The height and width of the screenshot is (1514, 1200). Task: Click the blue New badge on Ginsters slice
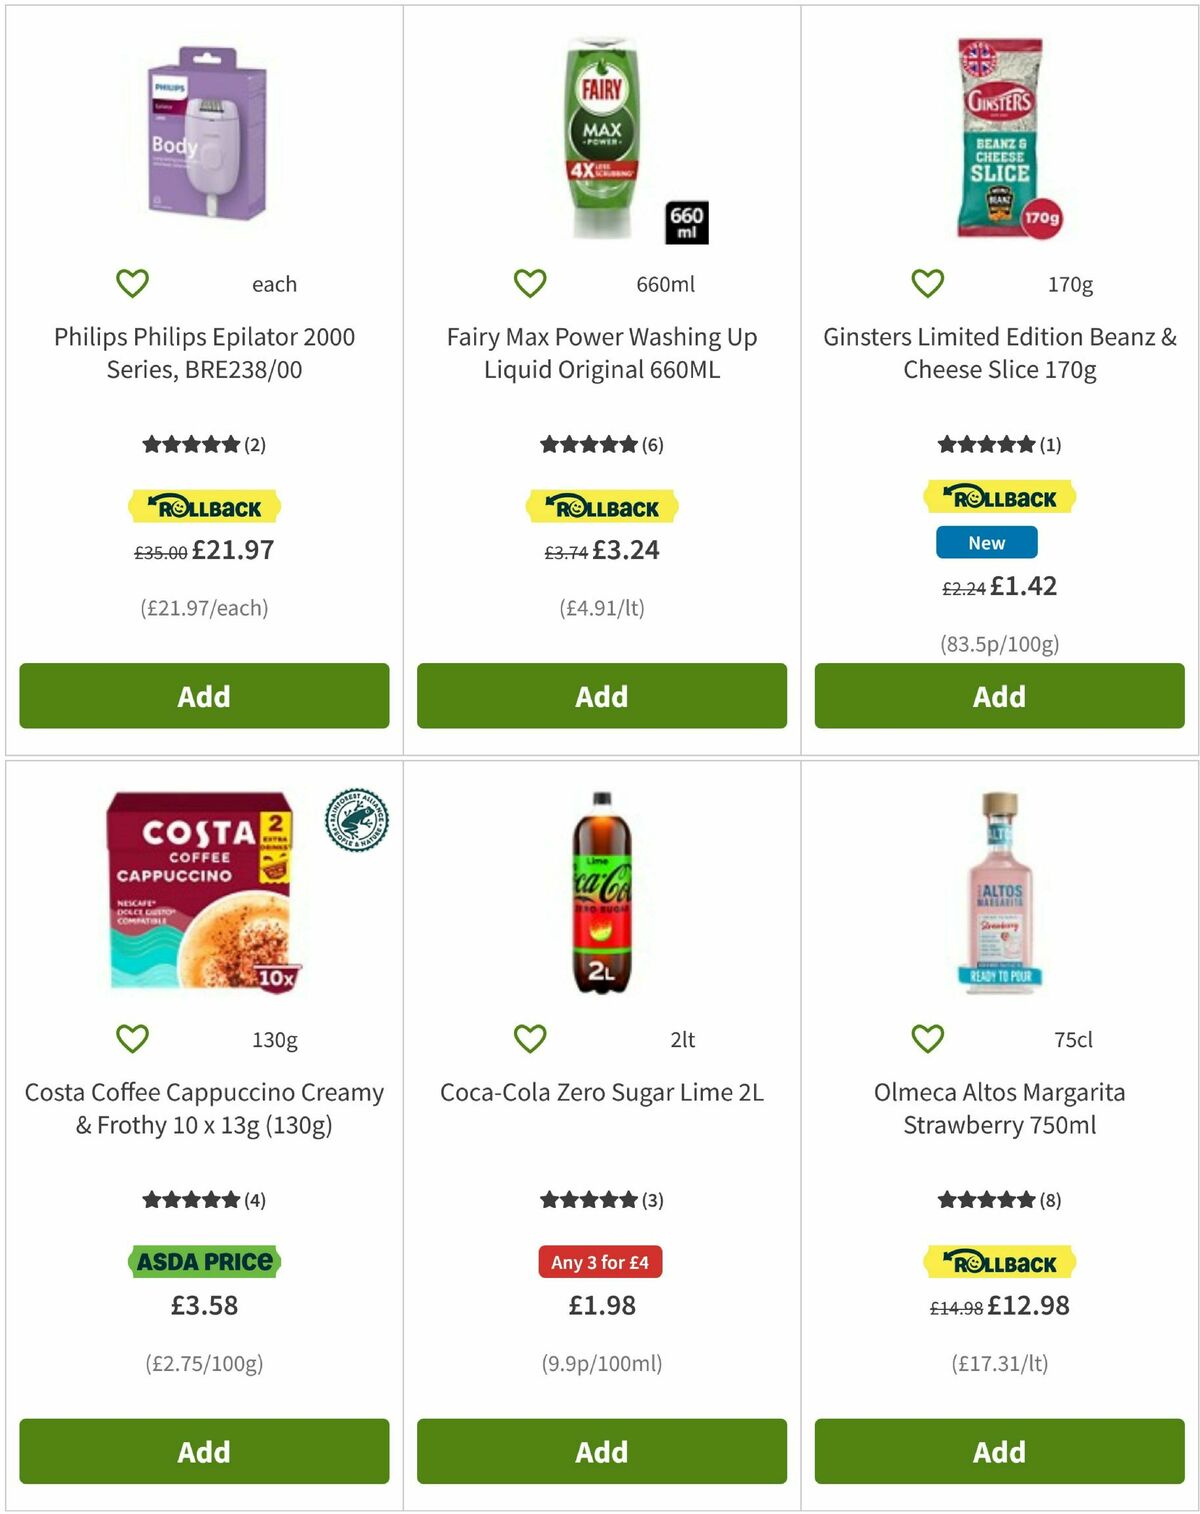pyautogui.click(x=987, y=542)
